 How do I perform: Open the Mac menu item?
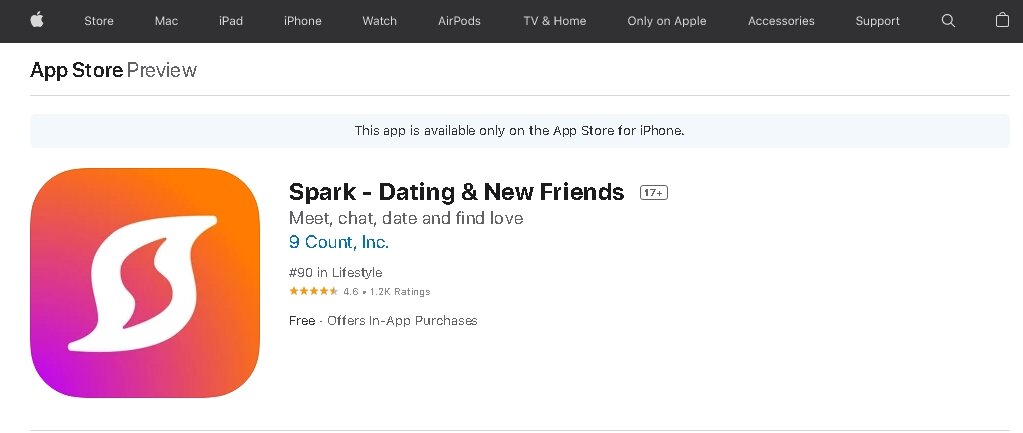pyautogui.click(x=166, y=21)
